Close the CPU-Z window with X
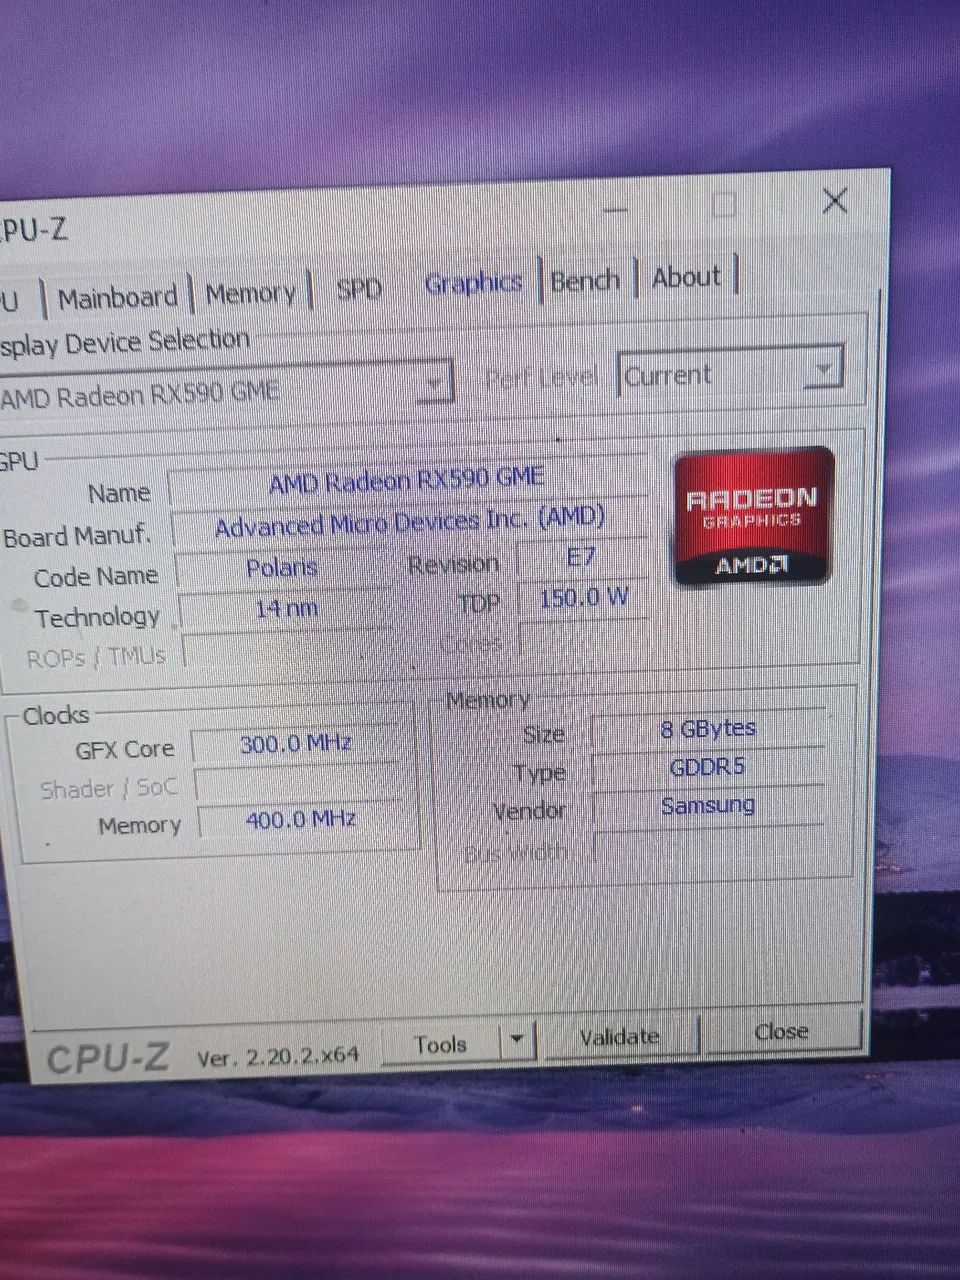 coord(834,201)
